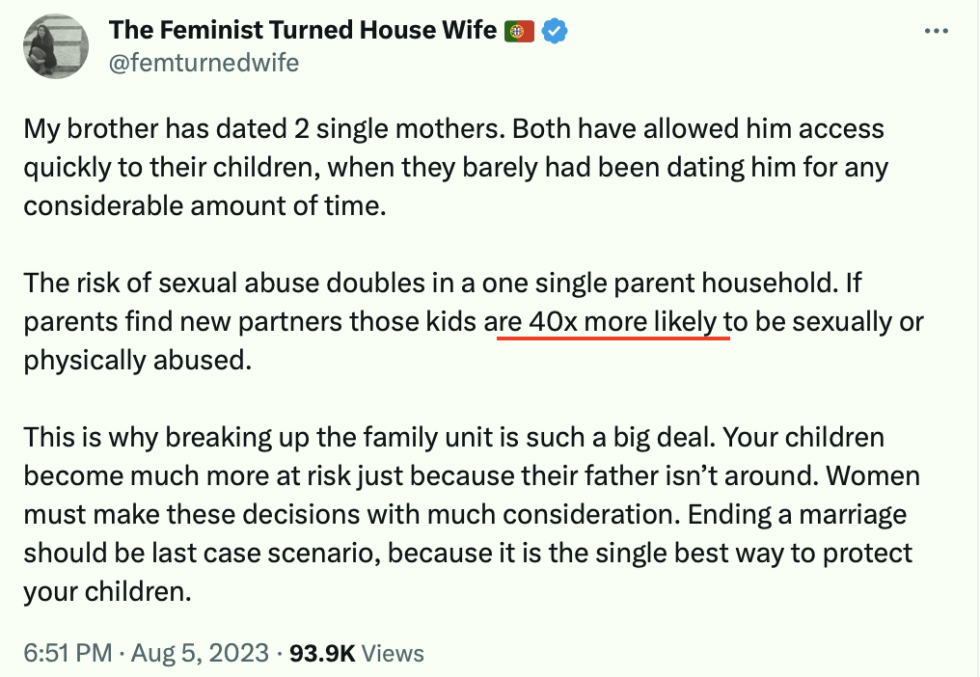Click the three-dot more options icon

coord(936,31)
